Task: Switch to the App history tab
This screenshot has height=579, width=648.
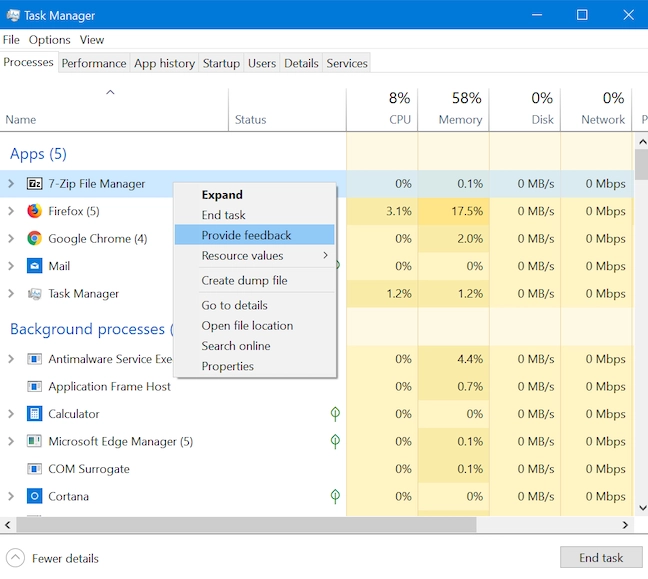Action: coord(164,63)
